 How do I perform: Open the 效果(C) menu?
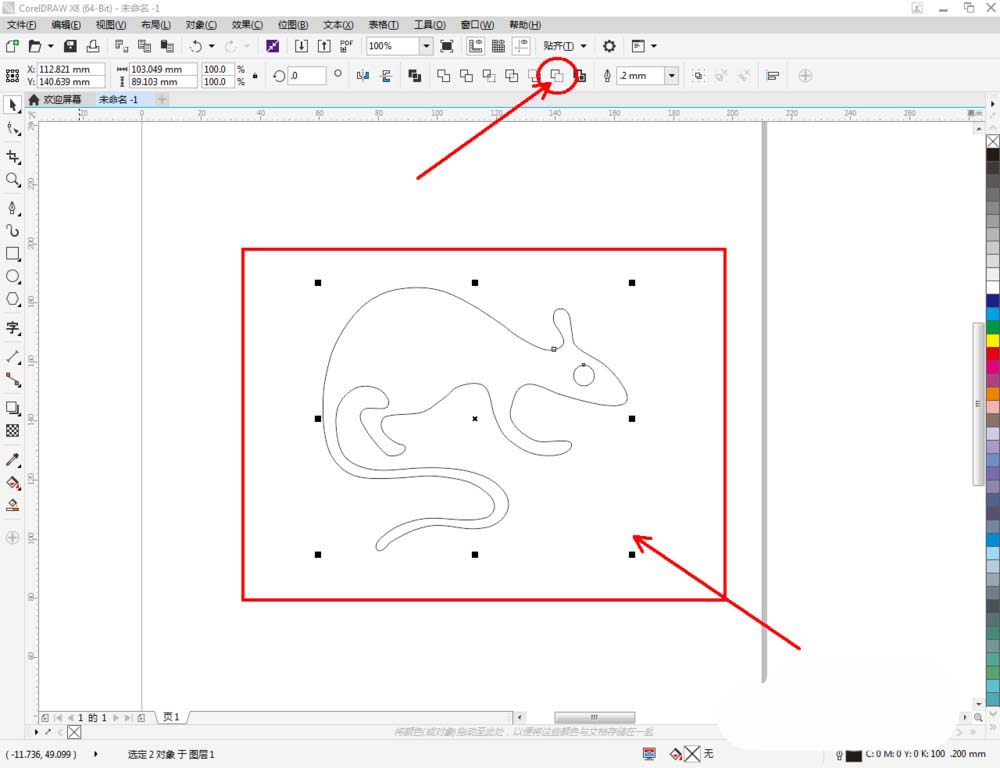click(x=247, y=25)
